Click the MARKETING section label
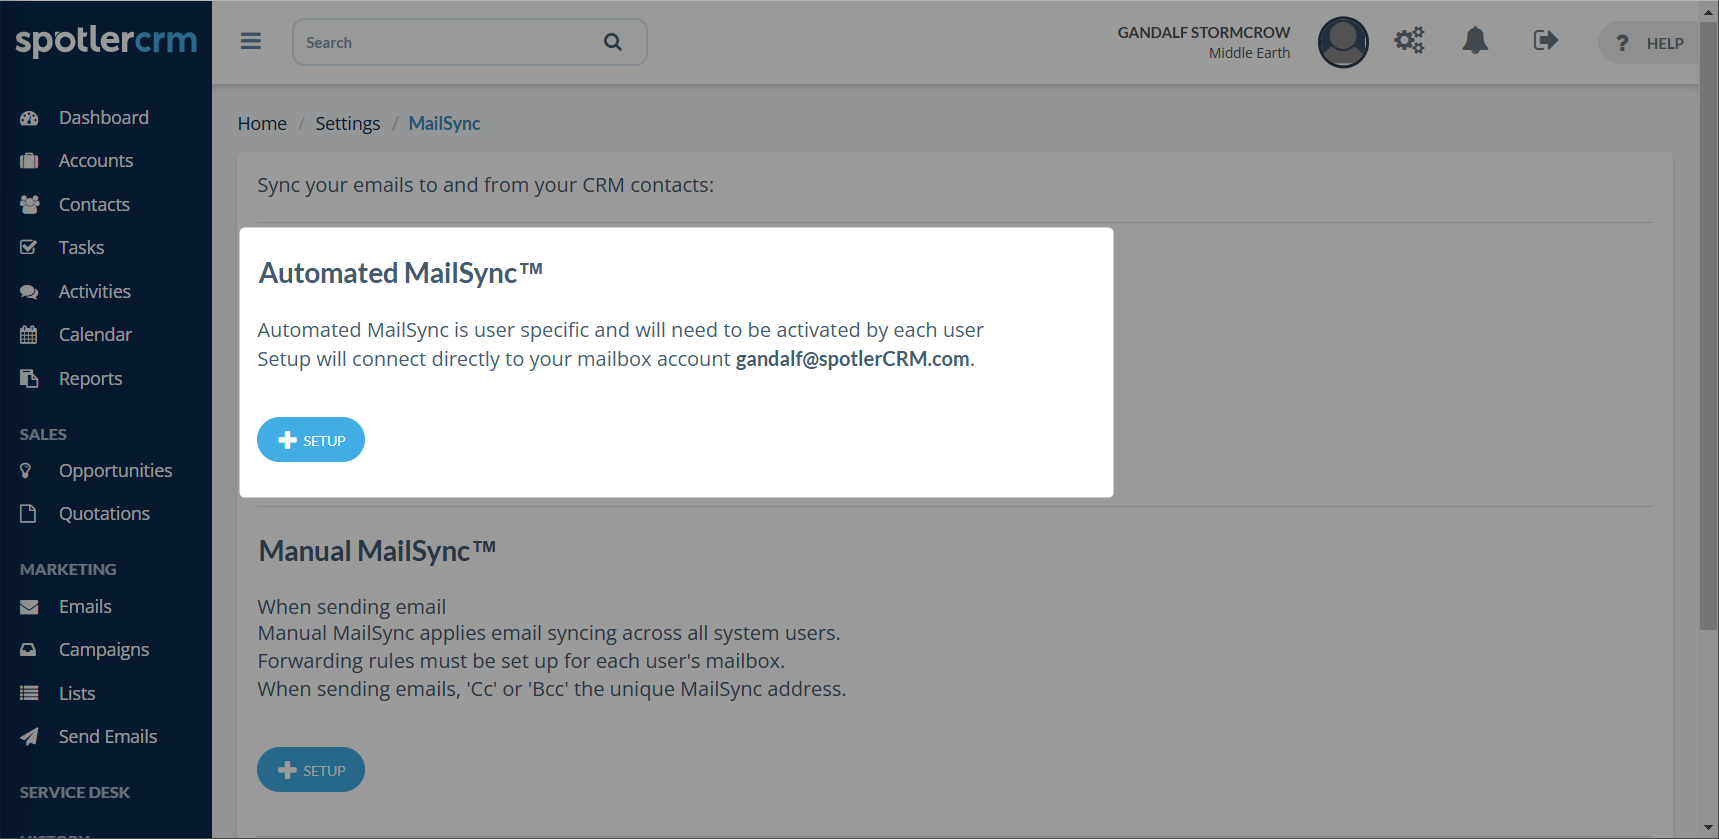The height and width of the screenshot is (839, 1719). pos(68,569)
